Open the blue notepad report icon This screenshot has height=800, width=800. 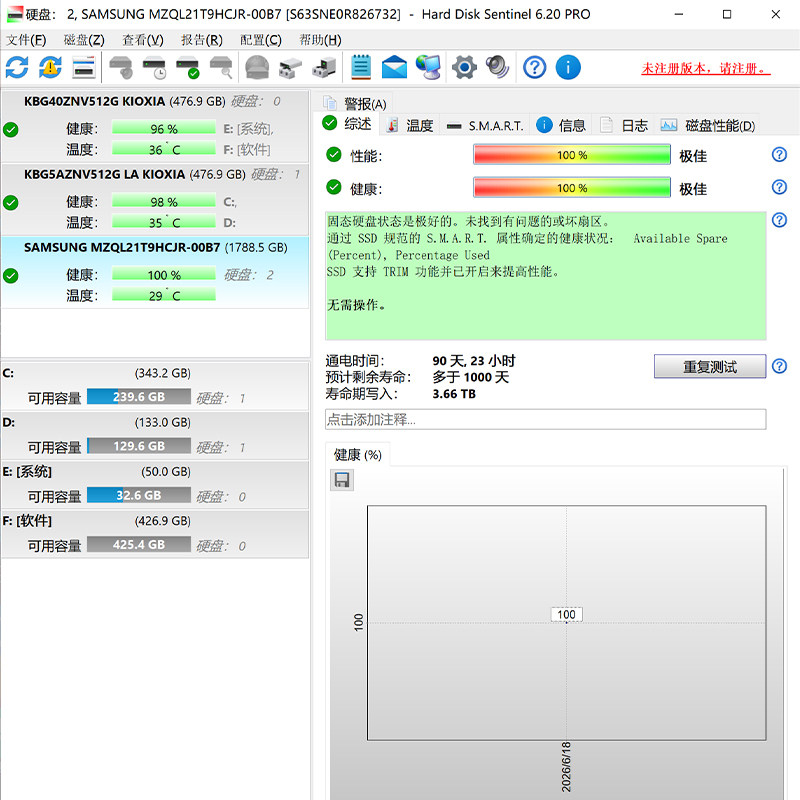(361, 67)
